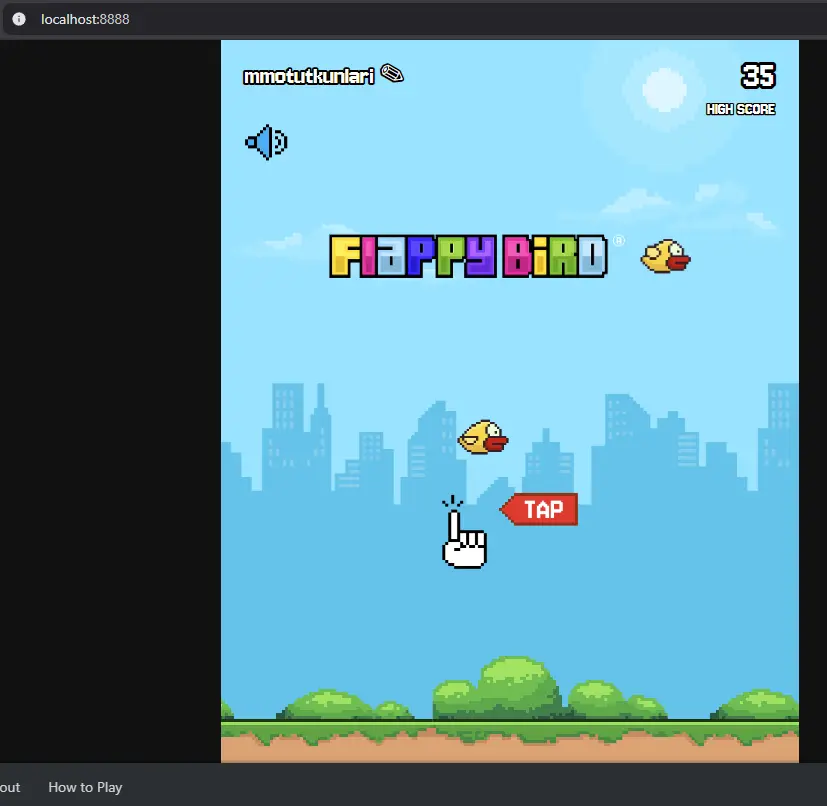Mute the game sound speaker icon
The width and height of the screenshot is (827, 806).
pos(266,142)
